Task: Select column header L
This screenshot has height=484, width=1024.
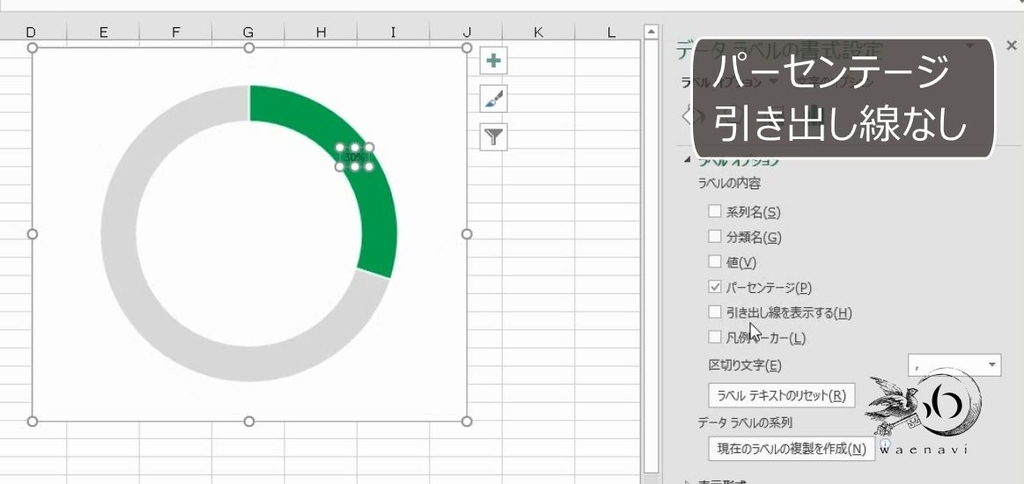Action: (609, 32)
